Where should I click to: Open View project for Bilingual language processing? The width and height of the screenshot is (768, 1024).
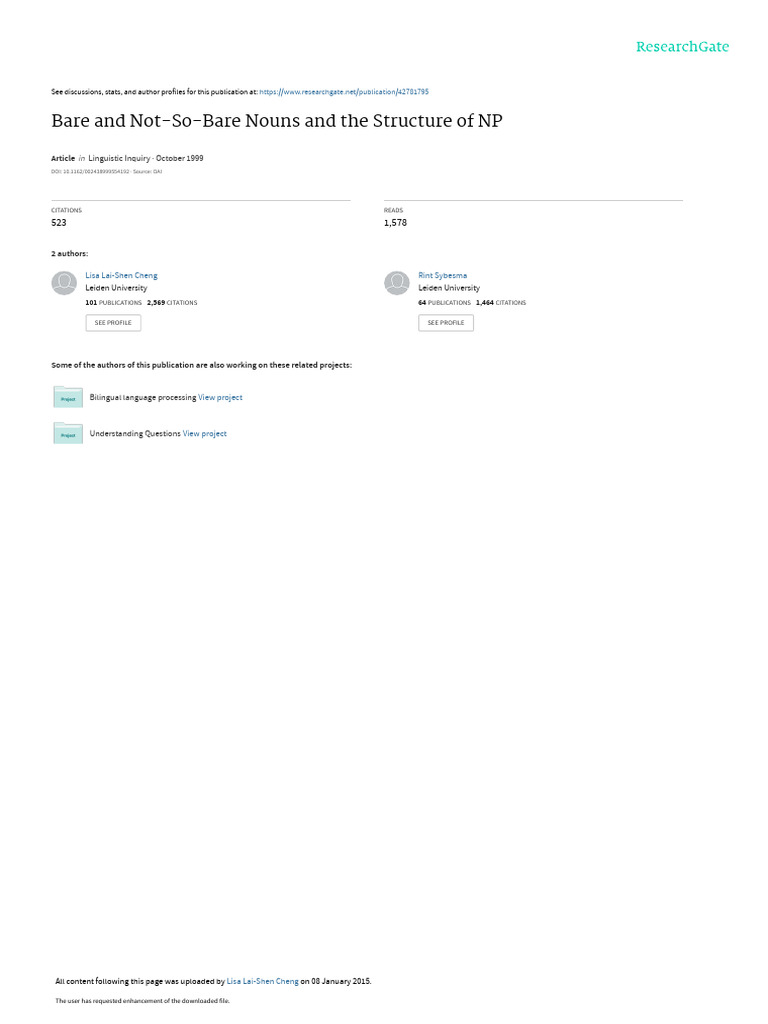(220, 398)
